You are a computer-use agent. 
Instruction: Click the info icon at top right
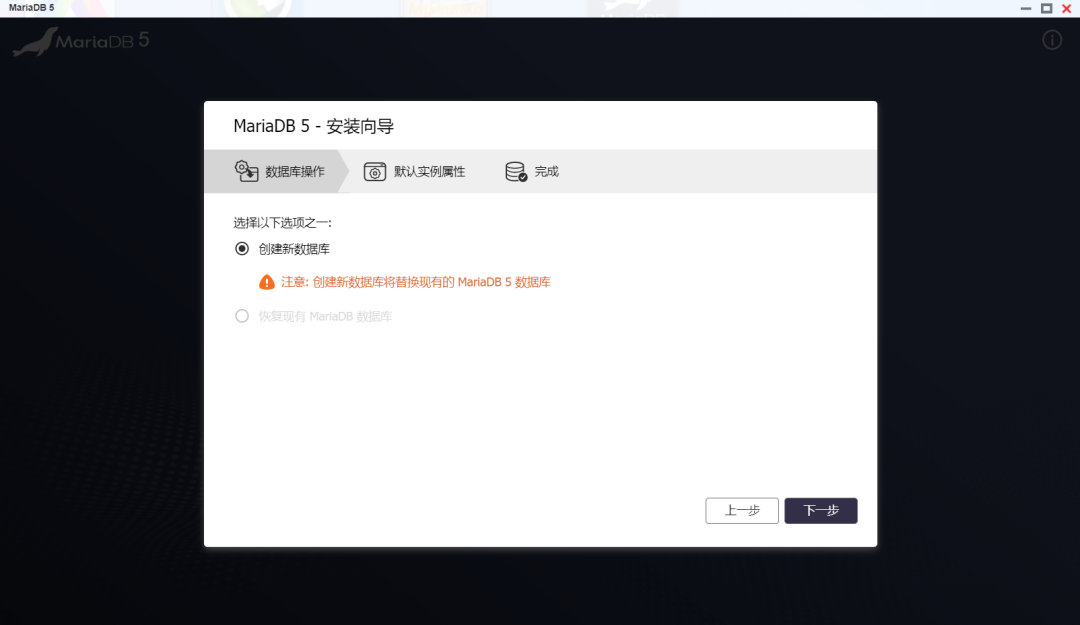(x=1052, y=40)
